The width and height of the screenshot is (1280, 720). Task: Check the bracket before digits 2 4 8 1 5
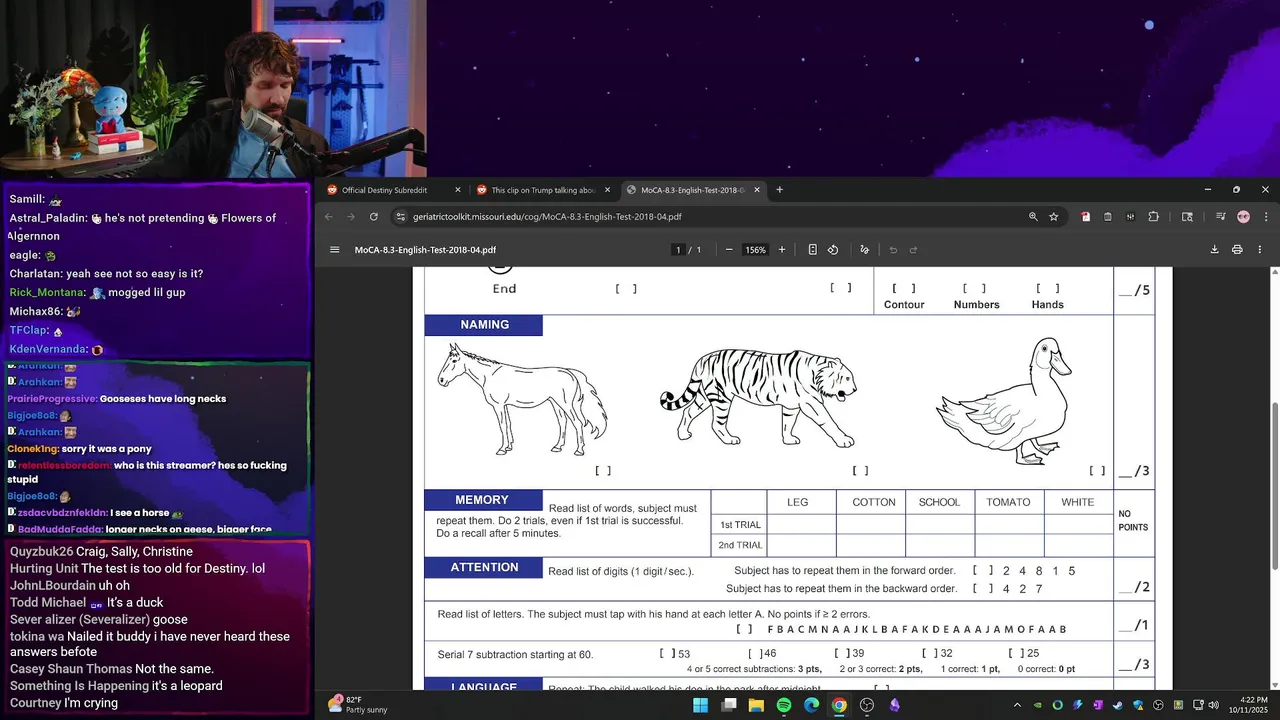[x=983, y=571]
